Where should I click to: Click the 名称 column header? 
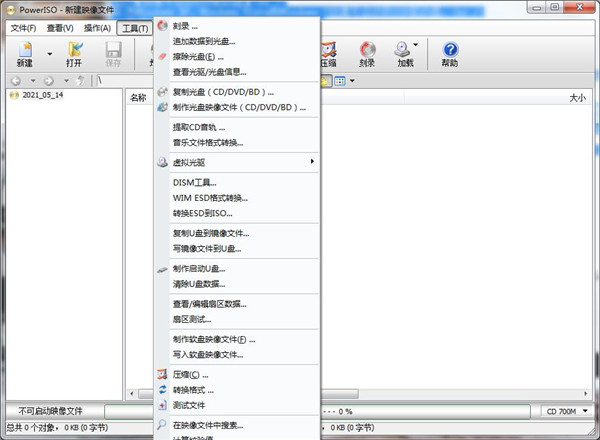click(x=138, y=98)
